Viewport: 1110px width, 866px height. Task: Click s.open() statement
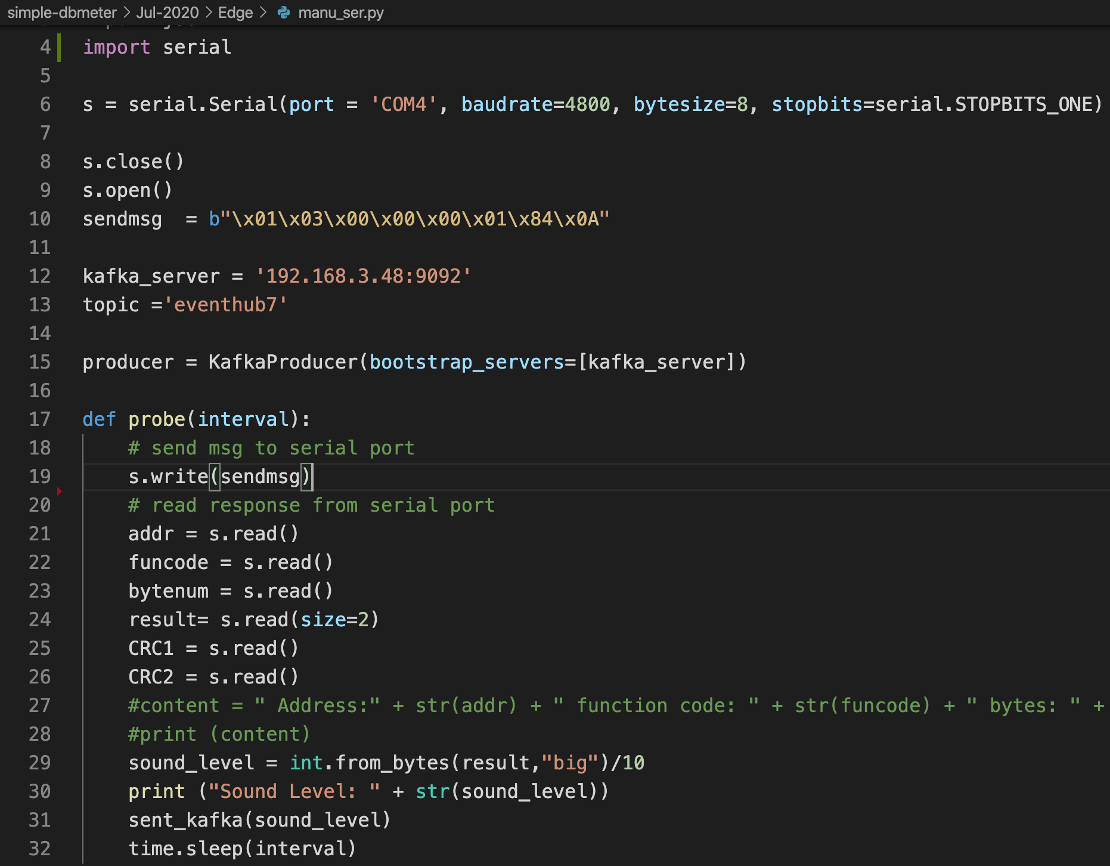coord(127,190)
